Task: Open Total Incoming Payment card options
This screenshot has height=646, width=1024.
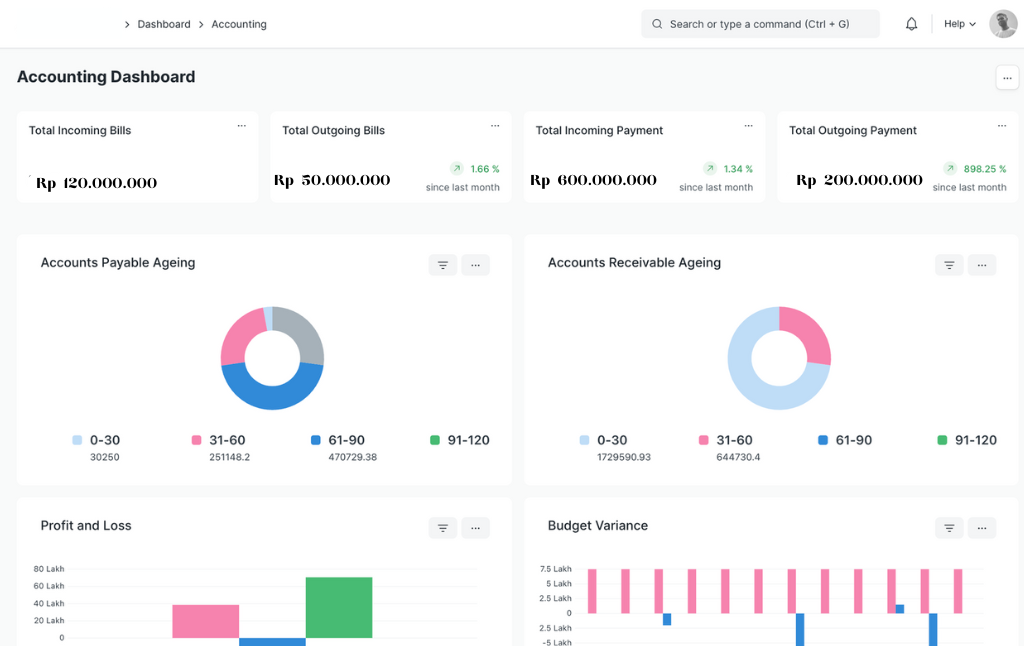Action: 748,126
